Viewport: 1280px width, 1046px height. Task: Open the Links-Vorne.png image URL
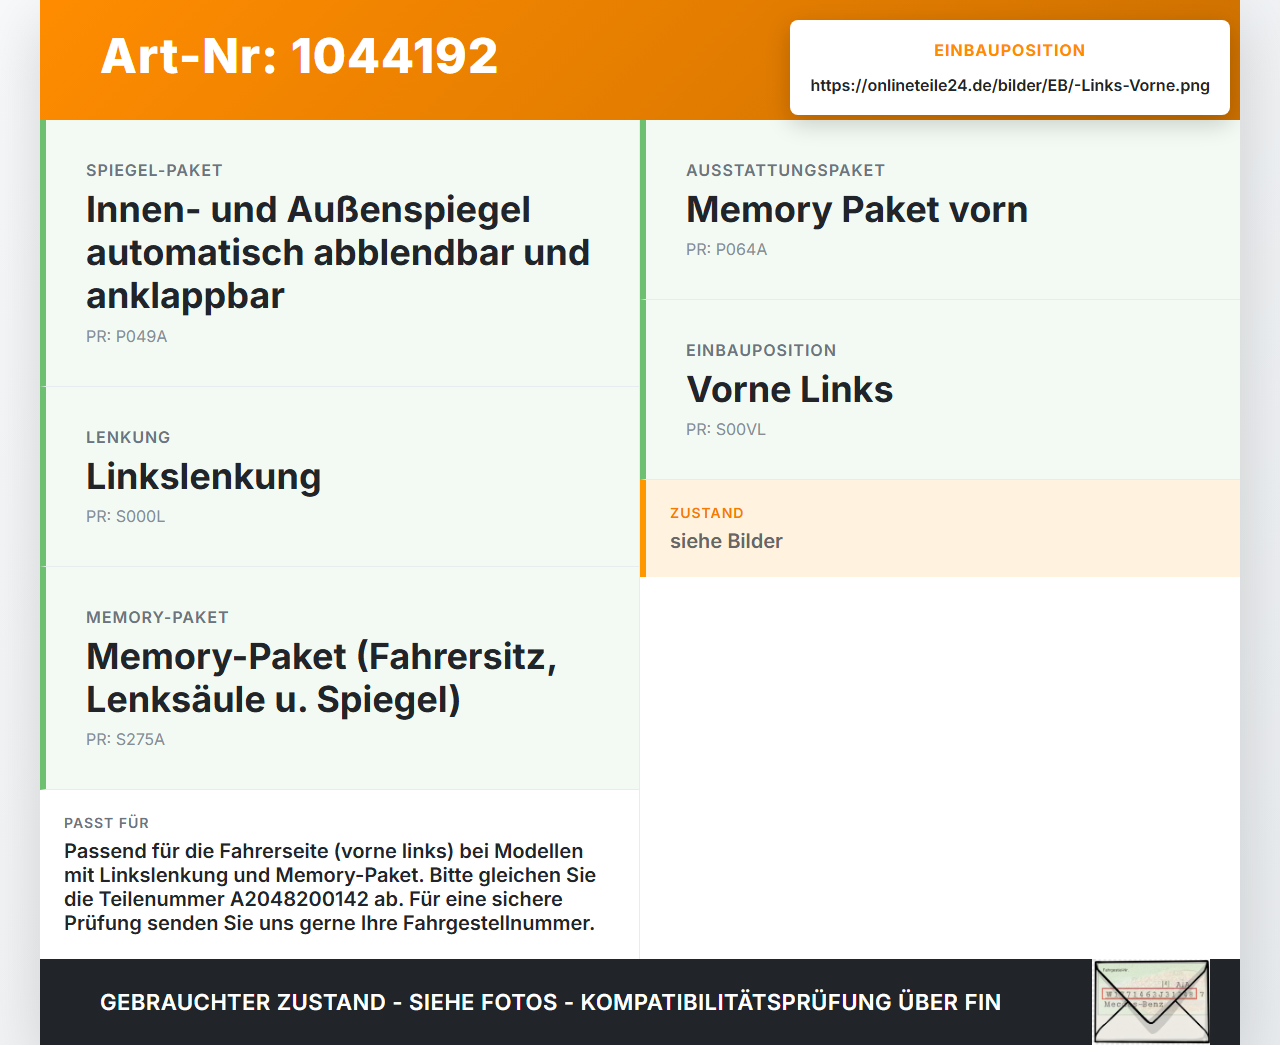coord(1010,86)
